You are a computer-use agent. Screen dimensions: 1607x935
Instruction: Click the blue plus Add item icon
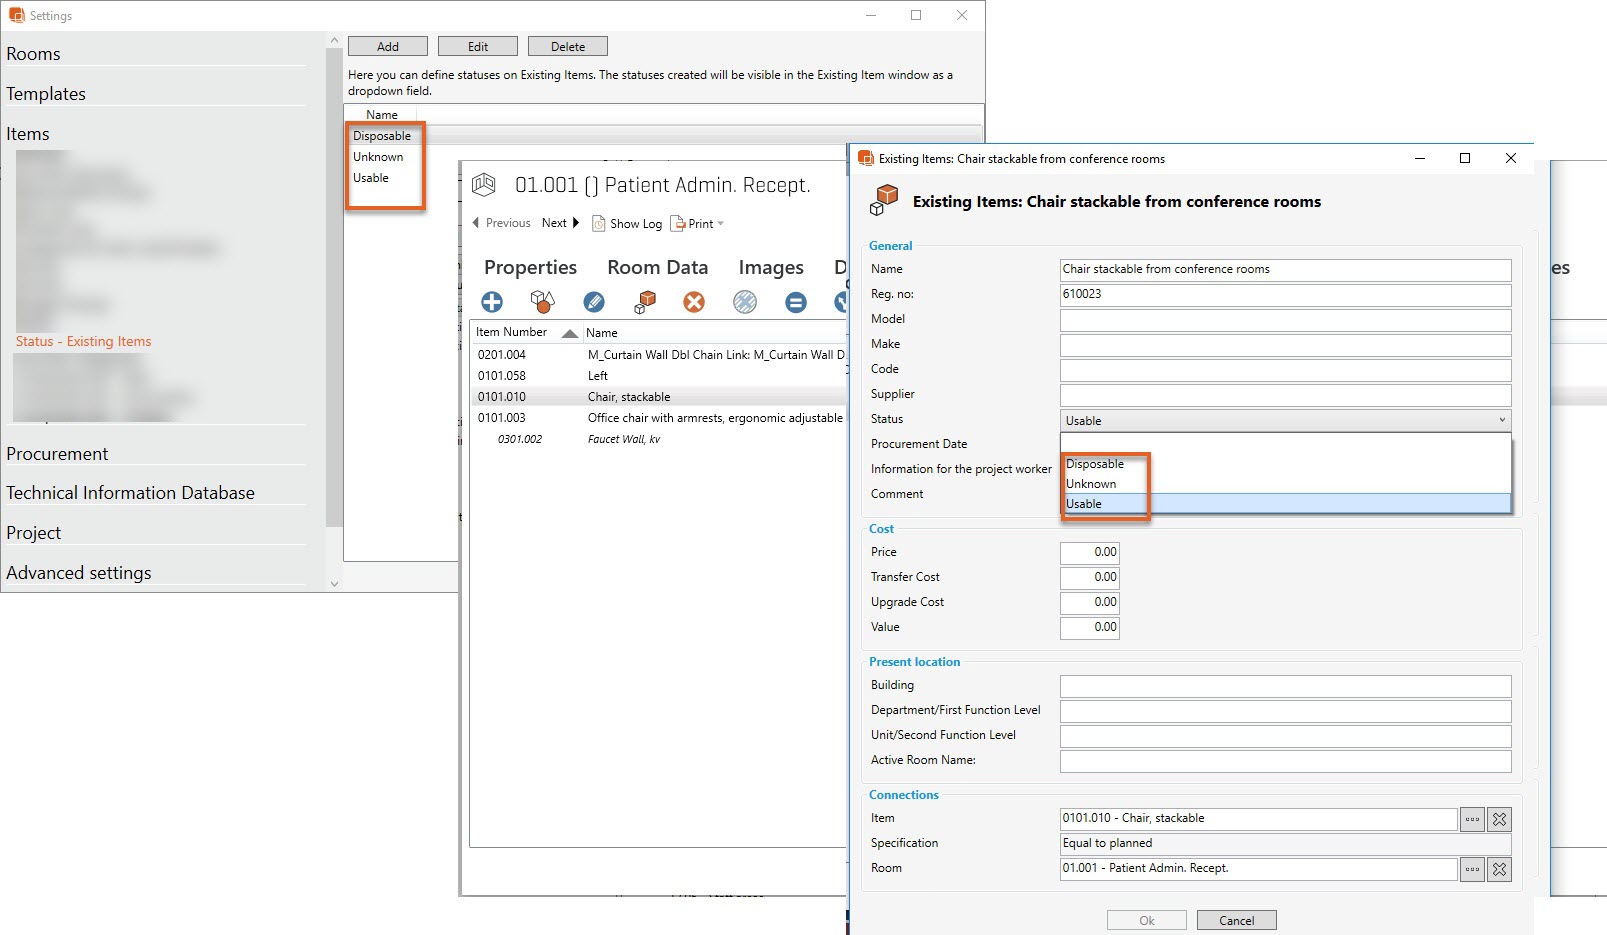(x=492, y=302)
